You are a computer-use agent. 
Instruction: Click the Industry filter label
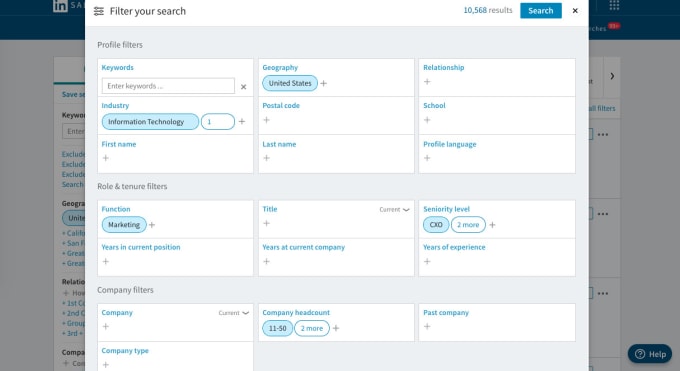pyautogui.click(x=115, y=106)
